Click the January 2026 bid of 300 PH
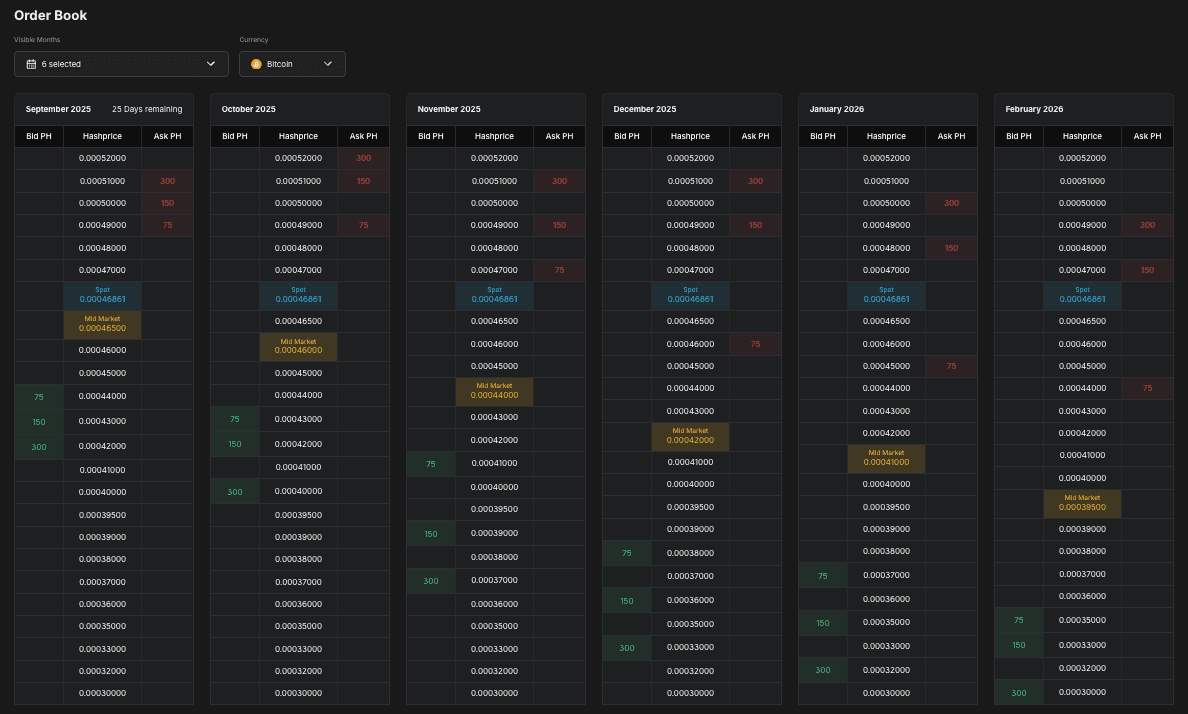Screen dimensions: 1188x714 (x=823, y=670)
